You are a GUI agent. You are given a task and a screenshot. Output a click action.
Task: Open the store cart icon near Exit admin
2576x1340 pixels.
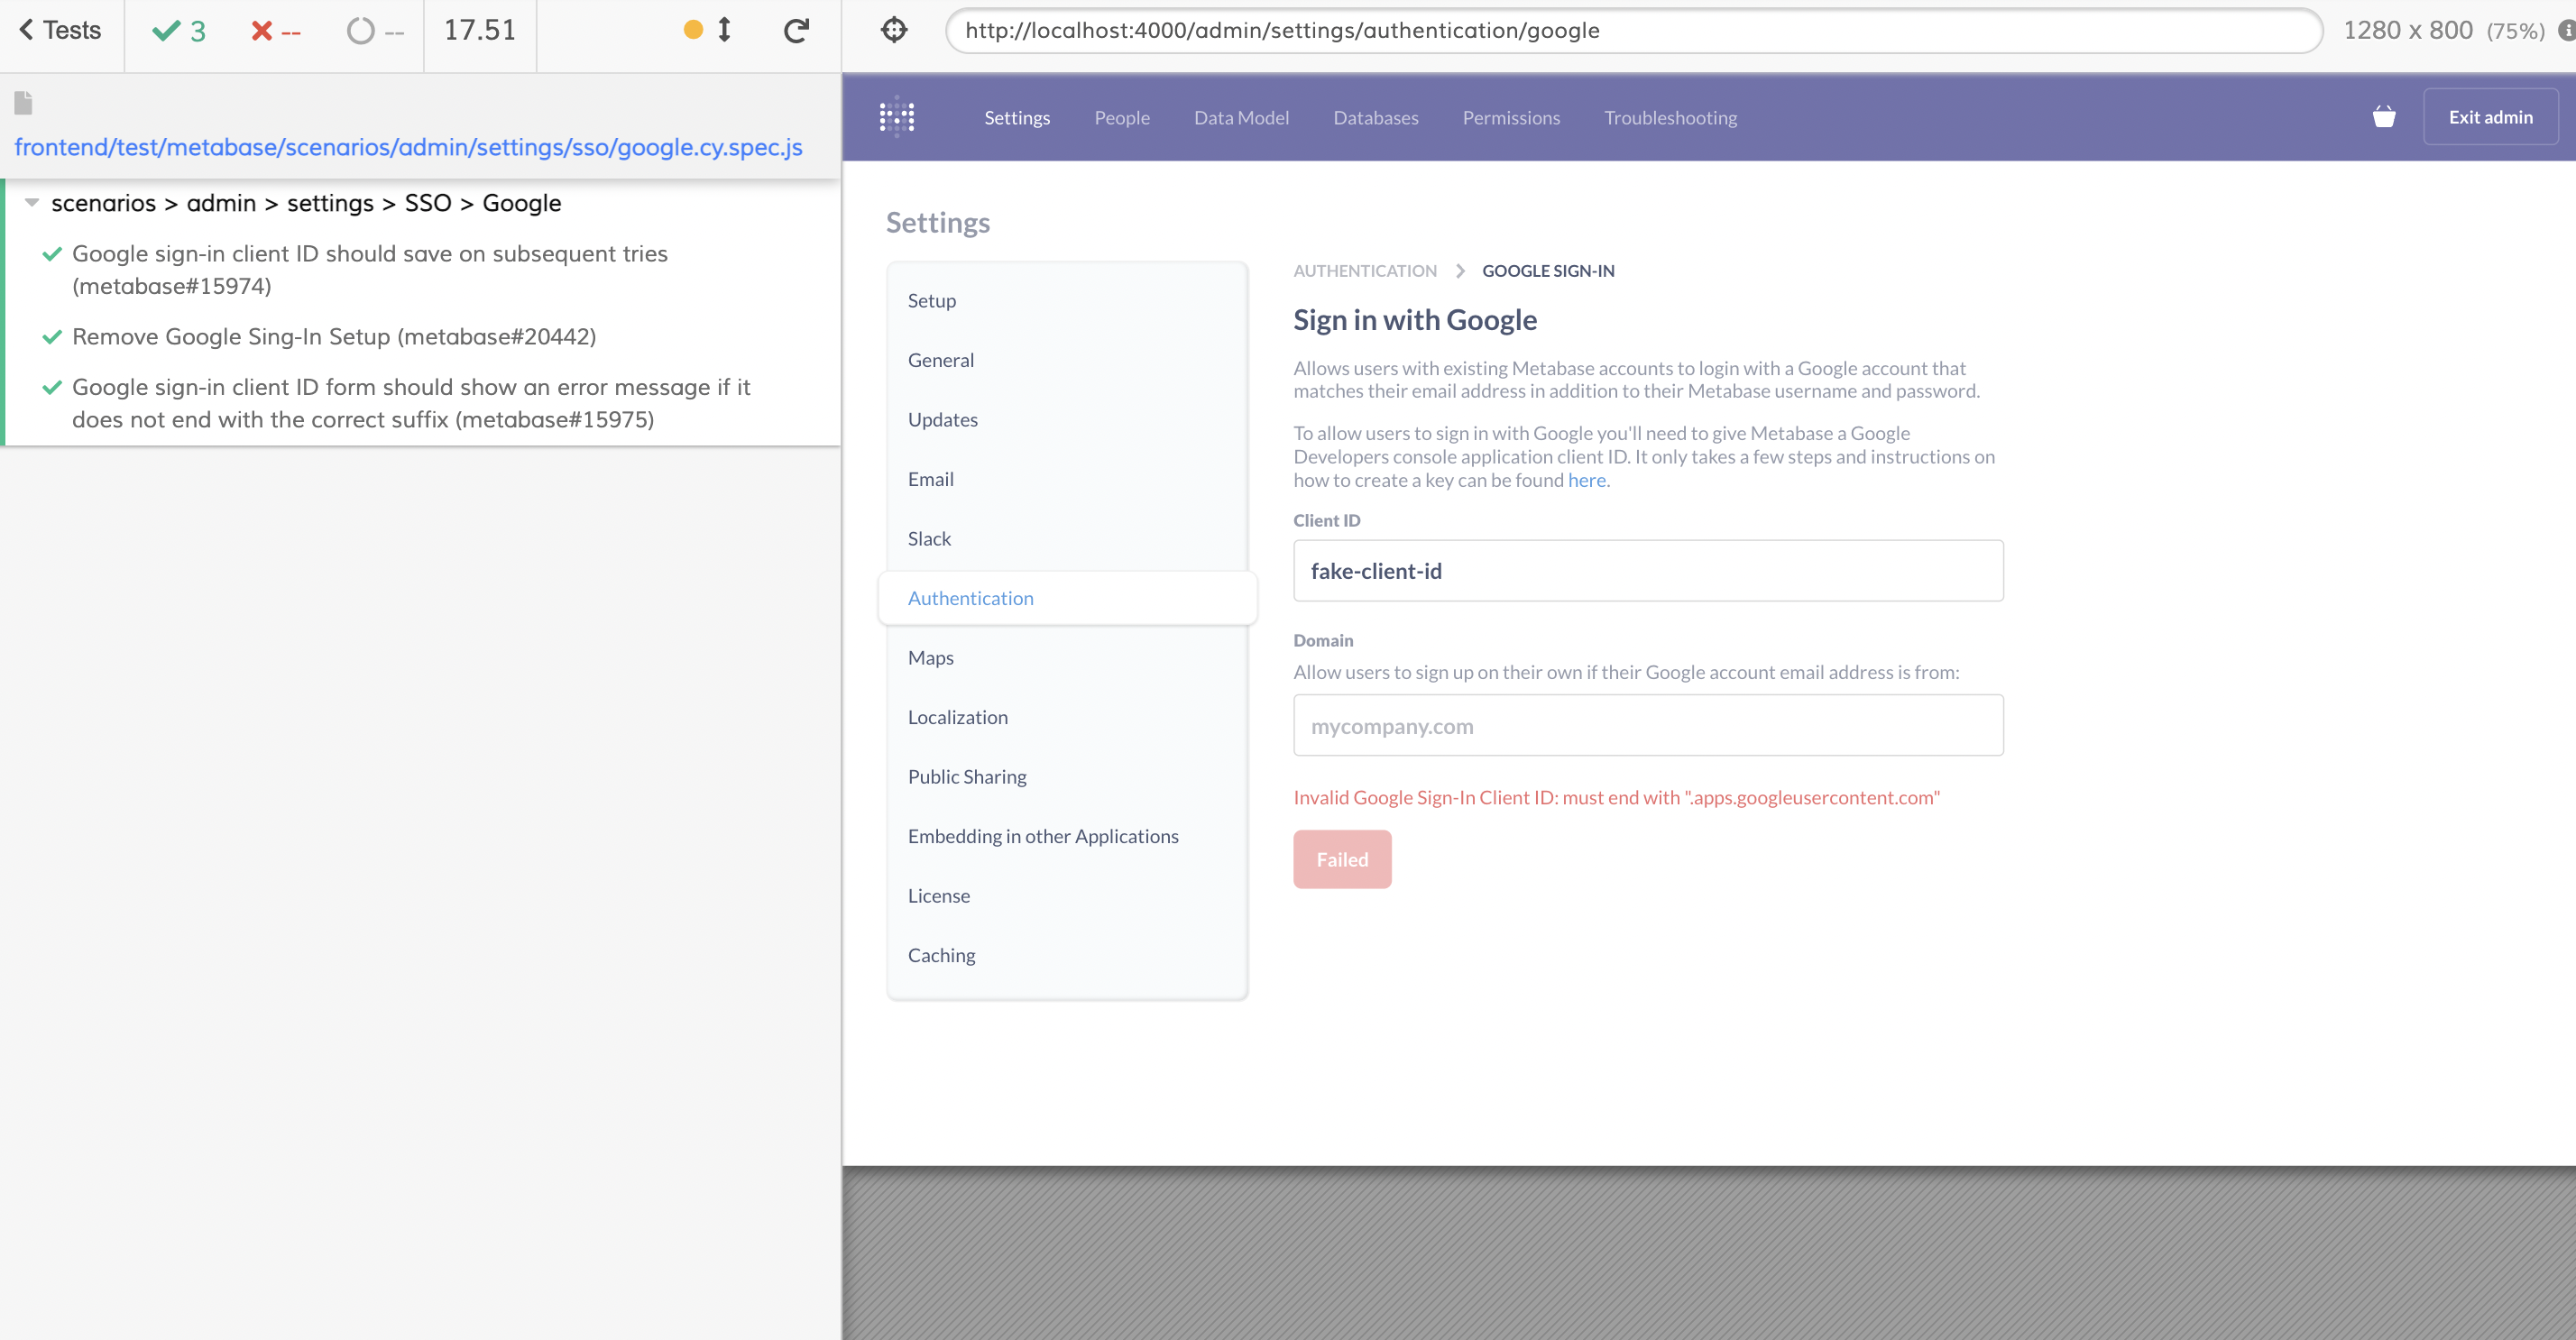[x=2384, y=117]
